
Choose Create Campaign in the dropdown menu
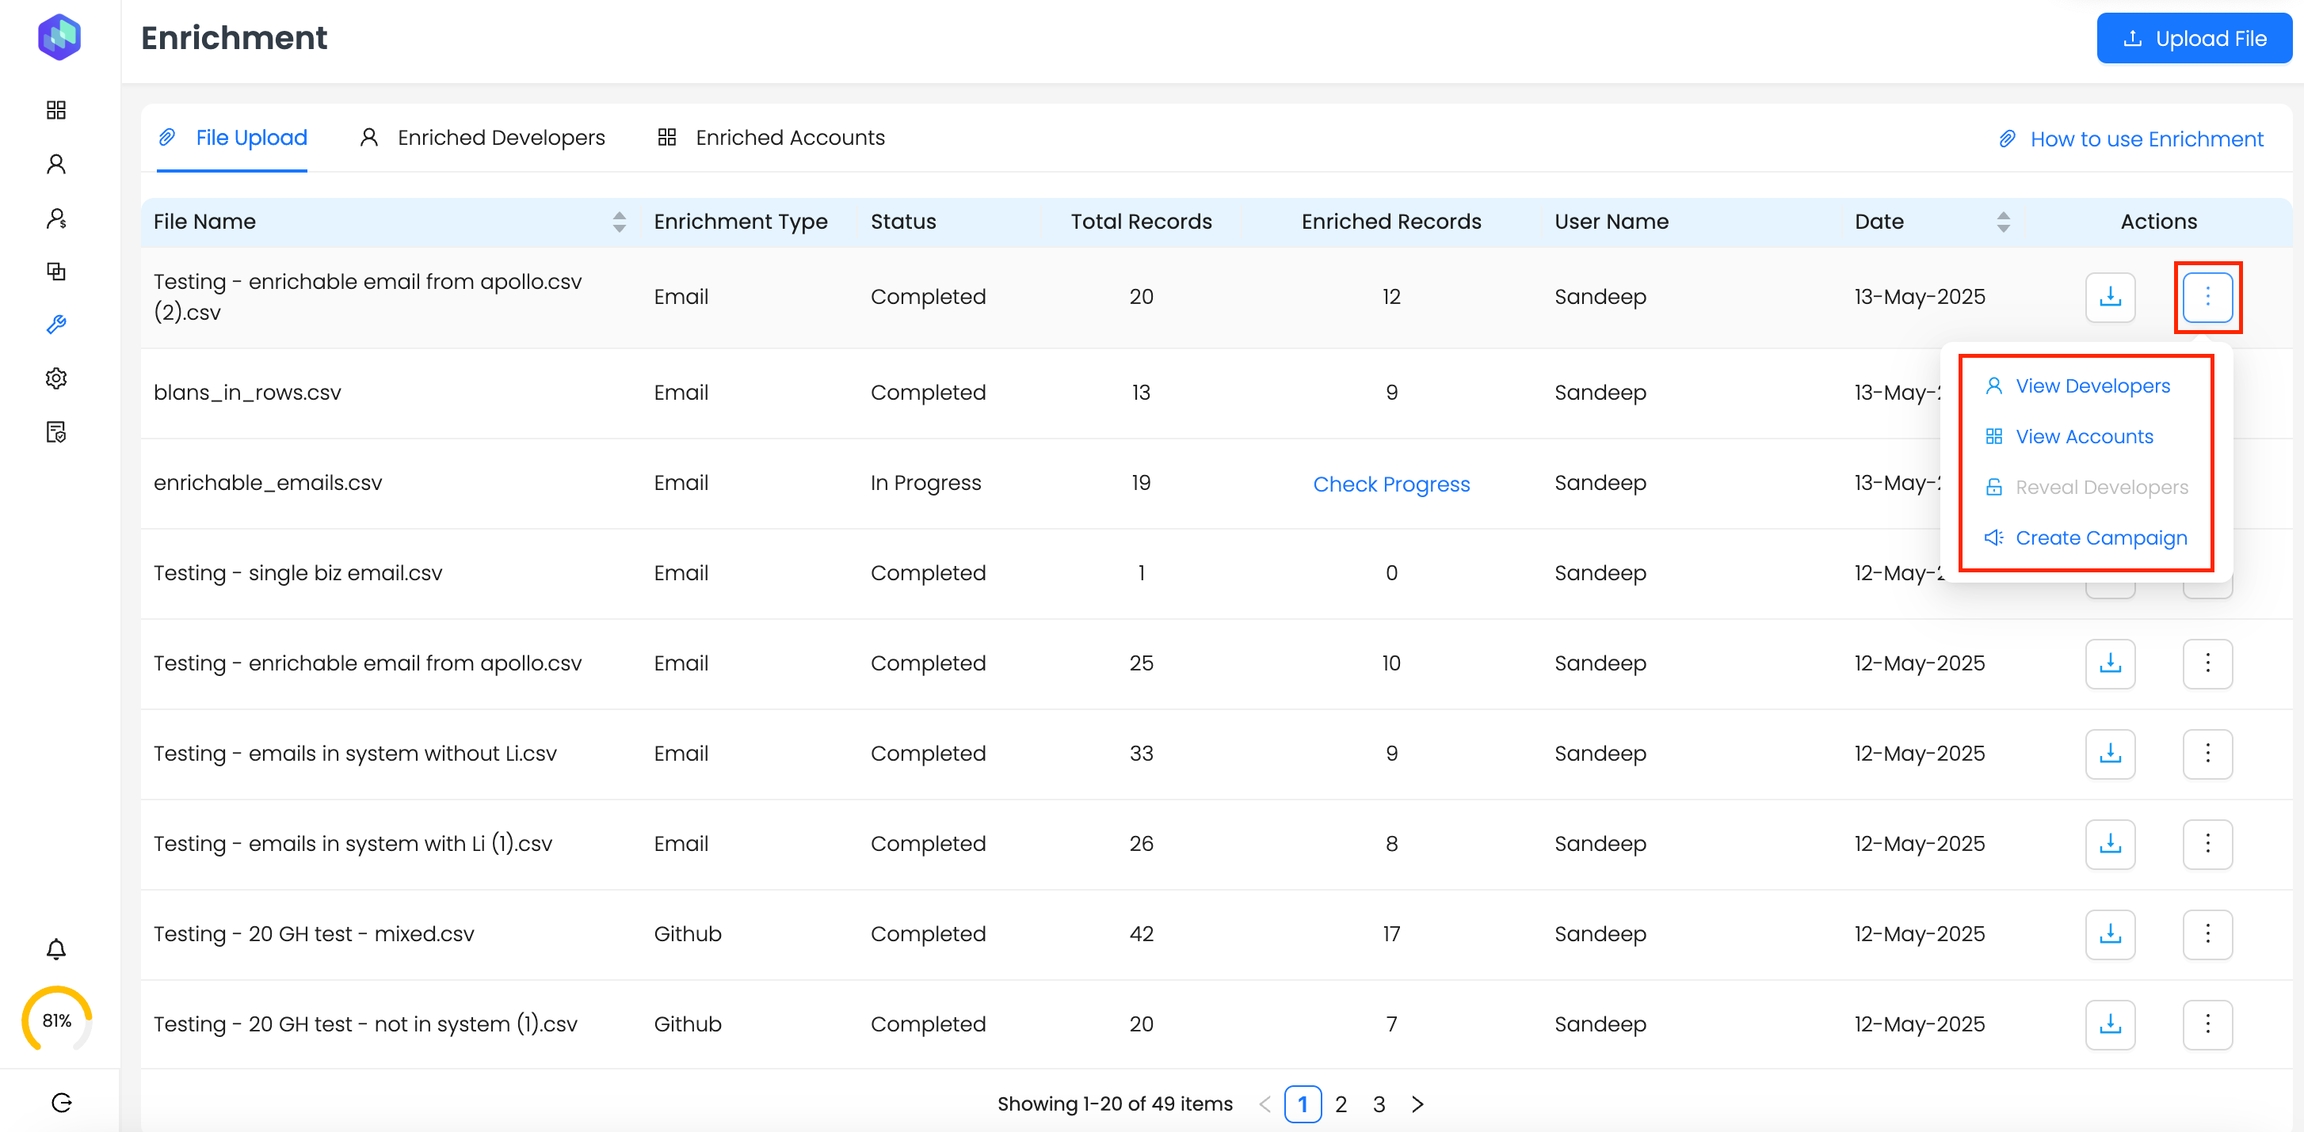[x=2100, y=538]
